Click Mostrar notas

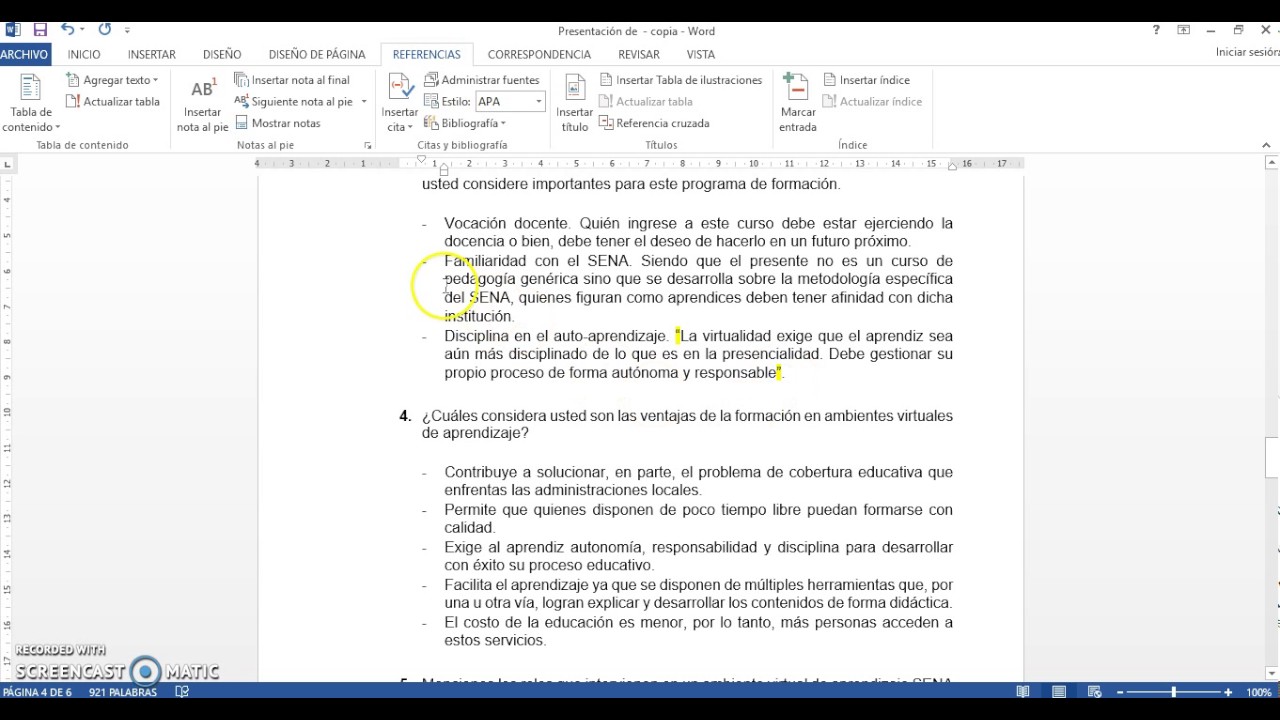point(277,123)
